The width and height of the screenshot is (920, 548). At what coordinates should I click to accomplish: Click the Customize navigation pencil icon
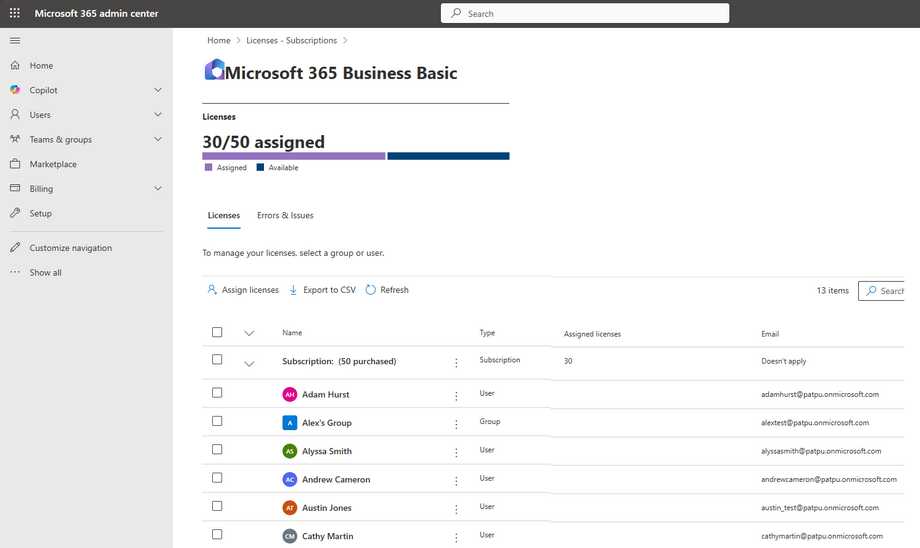(15, 248)
